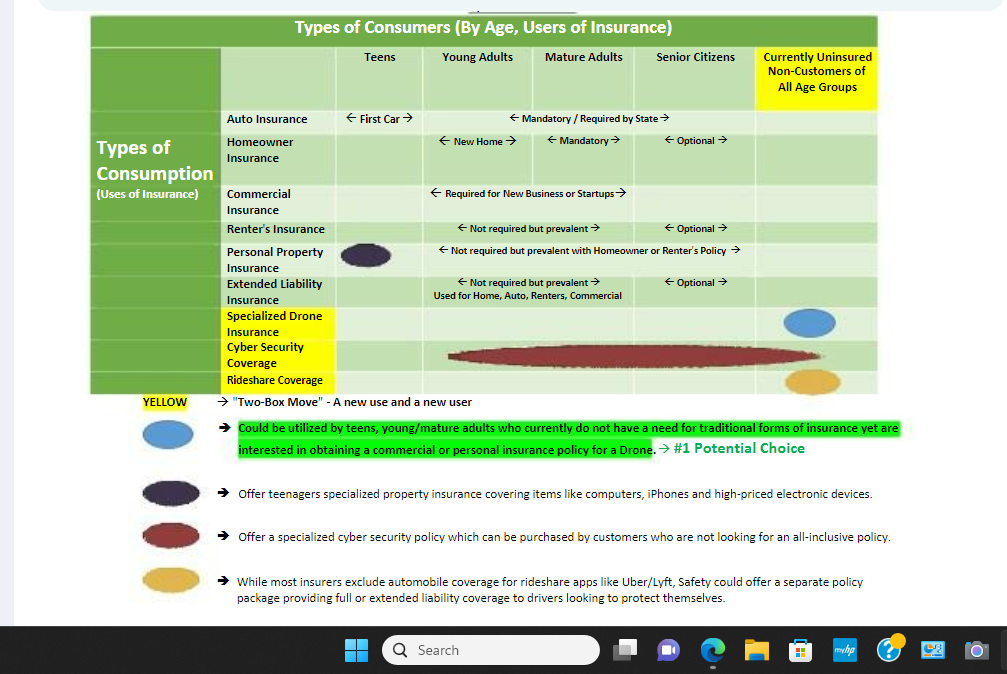Click the yellow Specialized Drone Insurance cell

pos(277,323)
